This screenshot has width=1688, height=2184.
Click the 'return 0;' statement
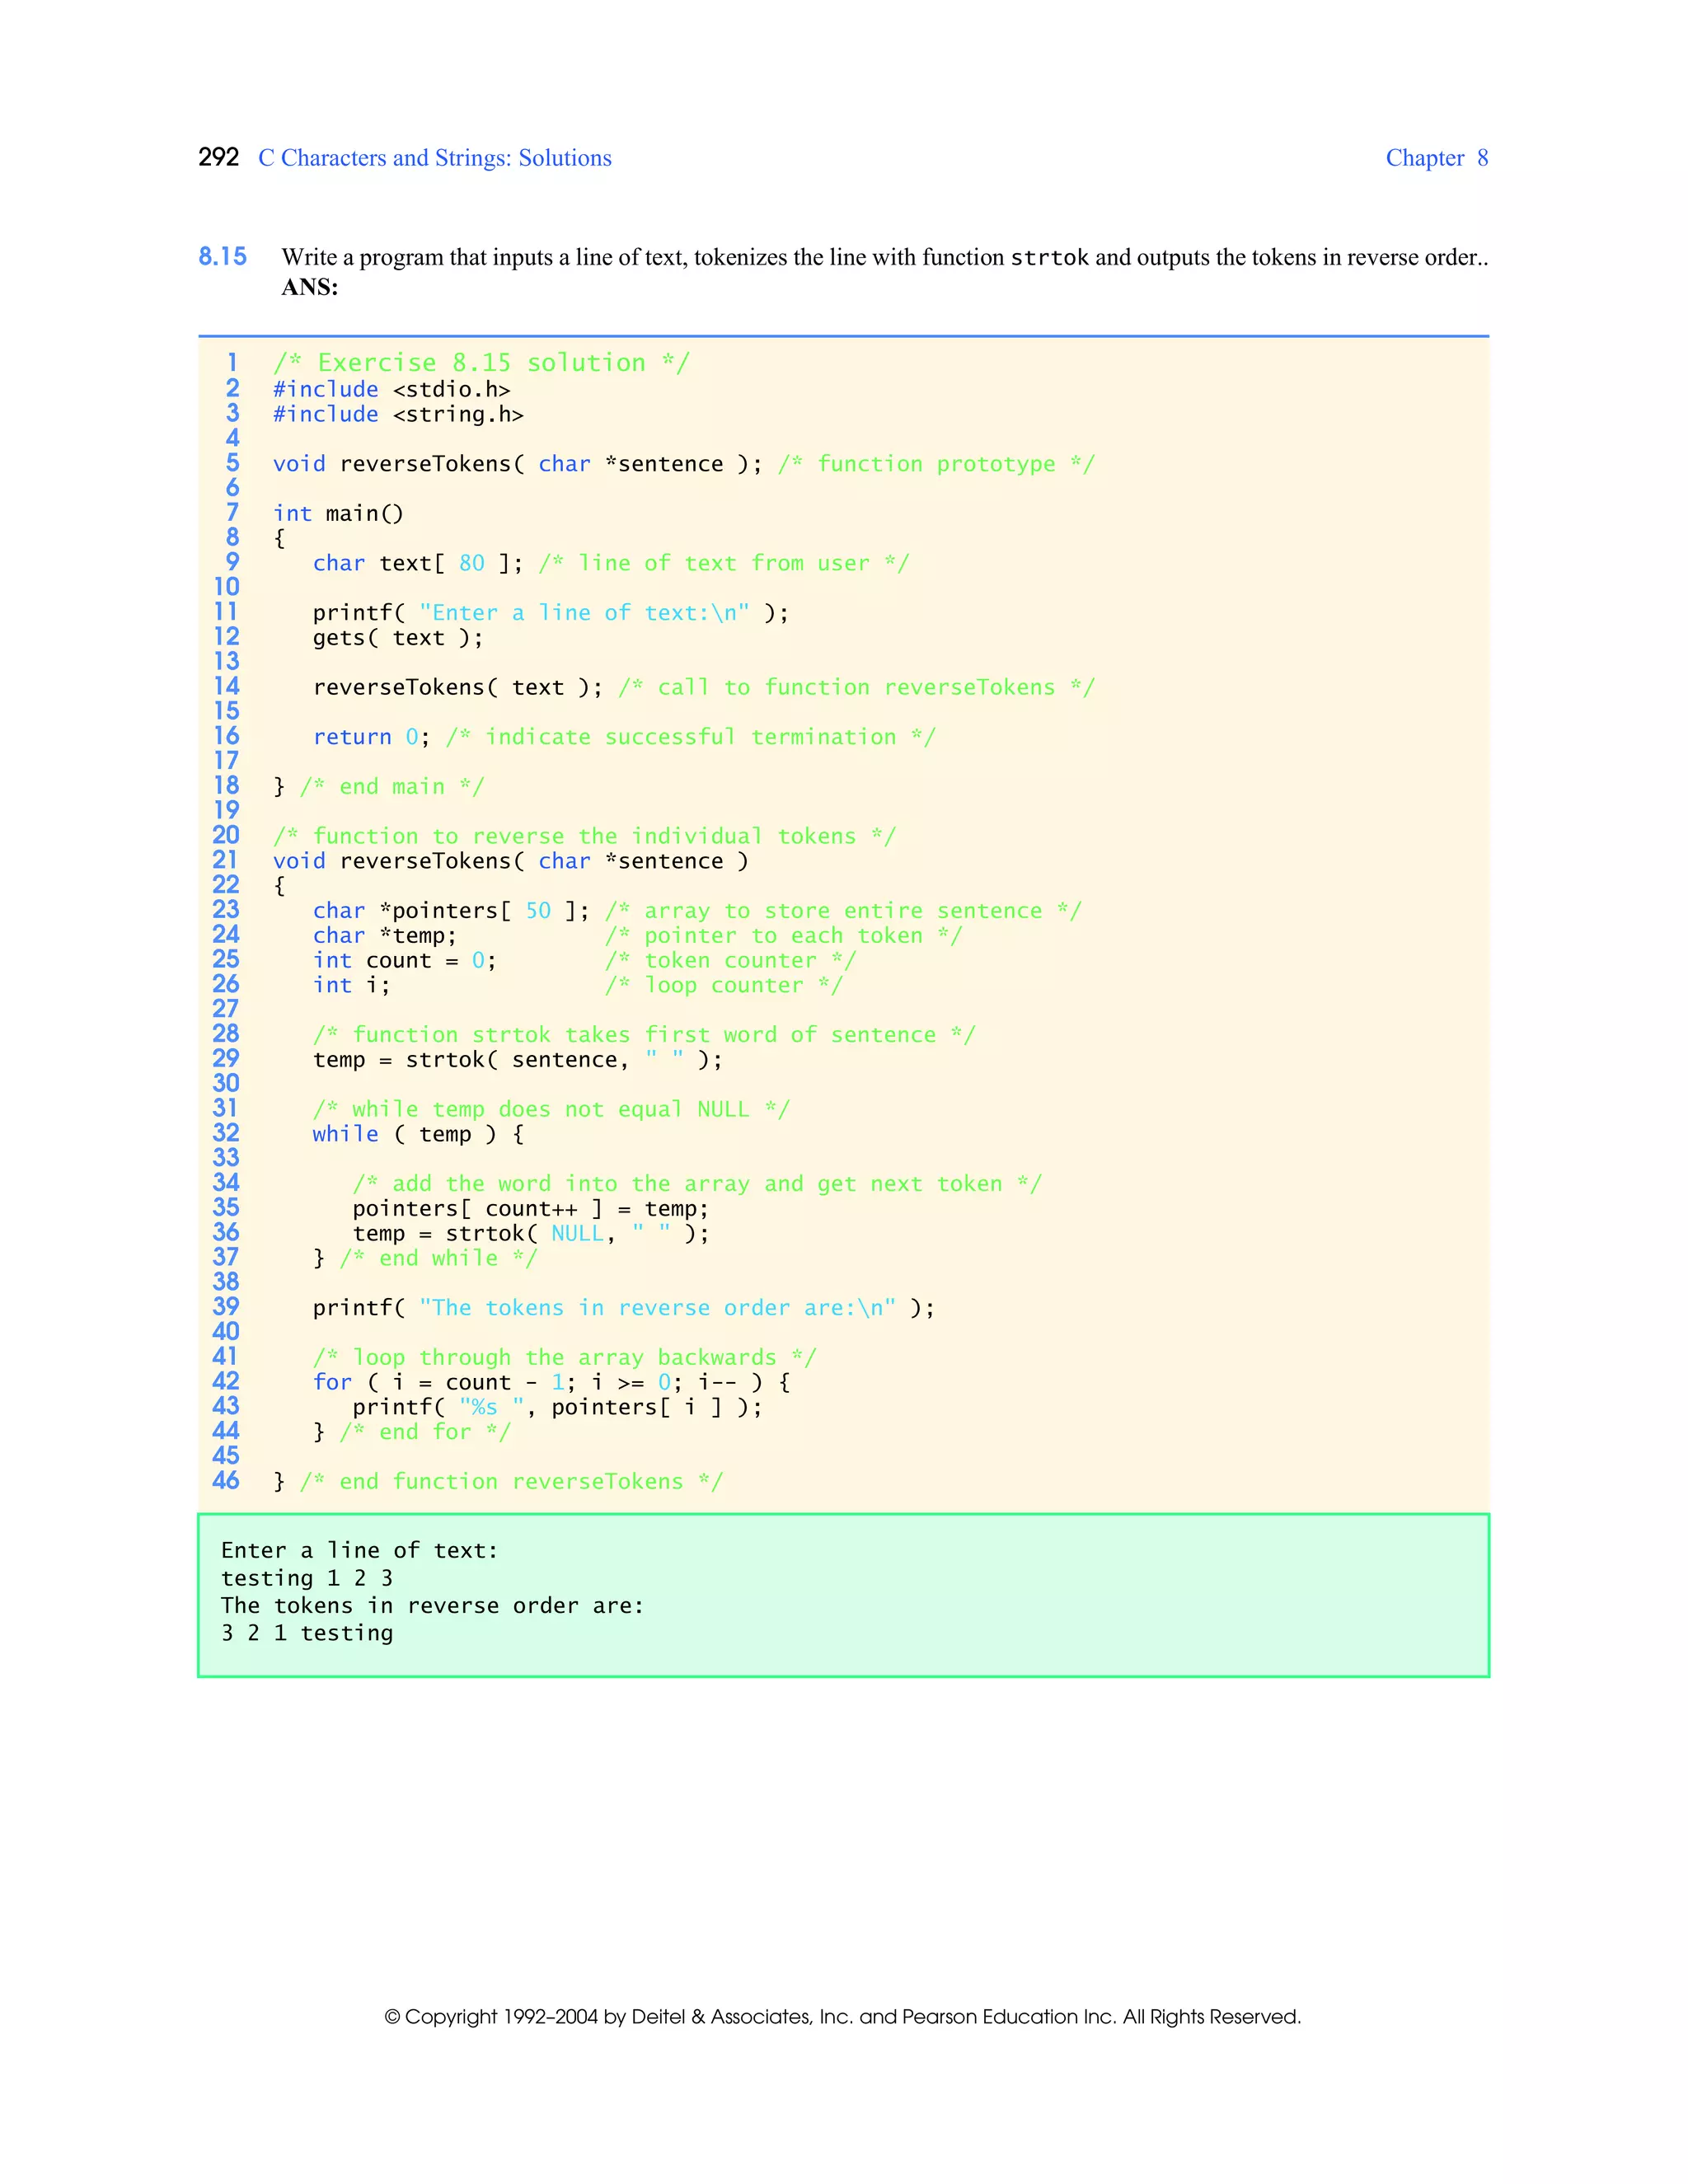pos(372,737)
